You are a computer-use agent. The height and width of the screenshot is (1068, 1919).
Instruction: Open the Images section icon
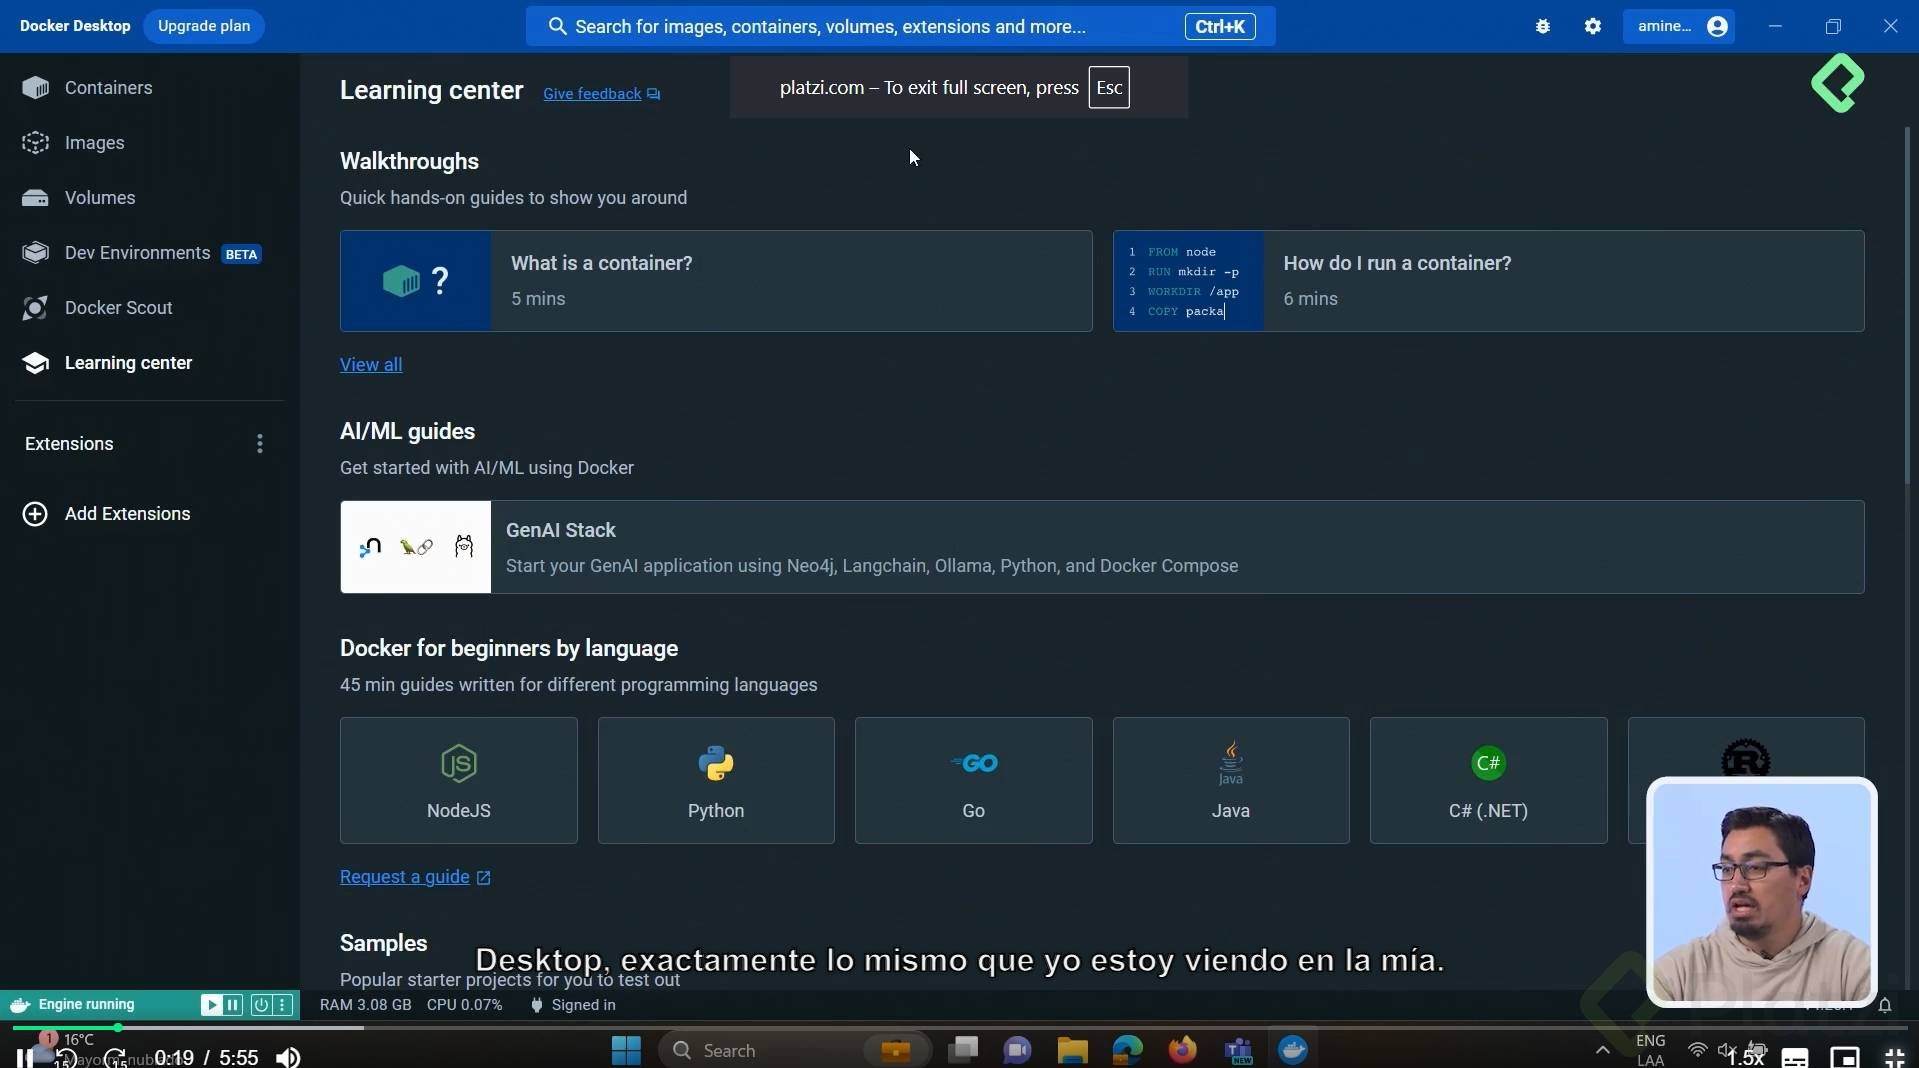tap(35, 143)
